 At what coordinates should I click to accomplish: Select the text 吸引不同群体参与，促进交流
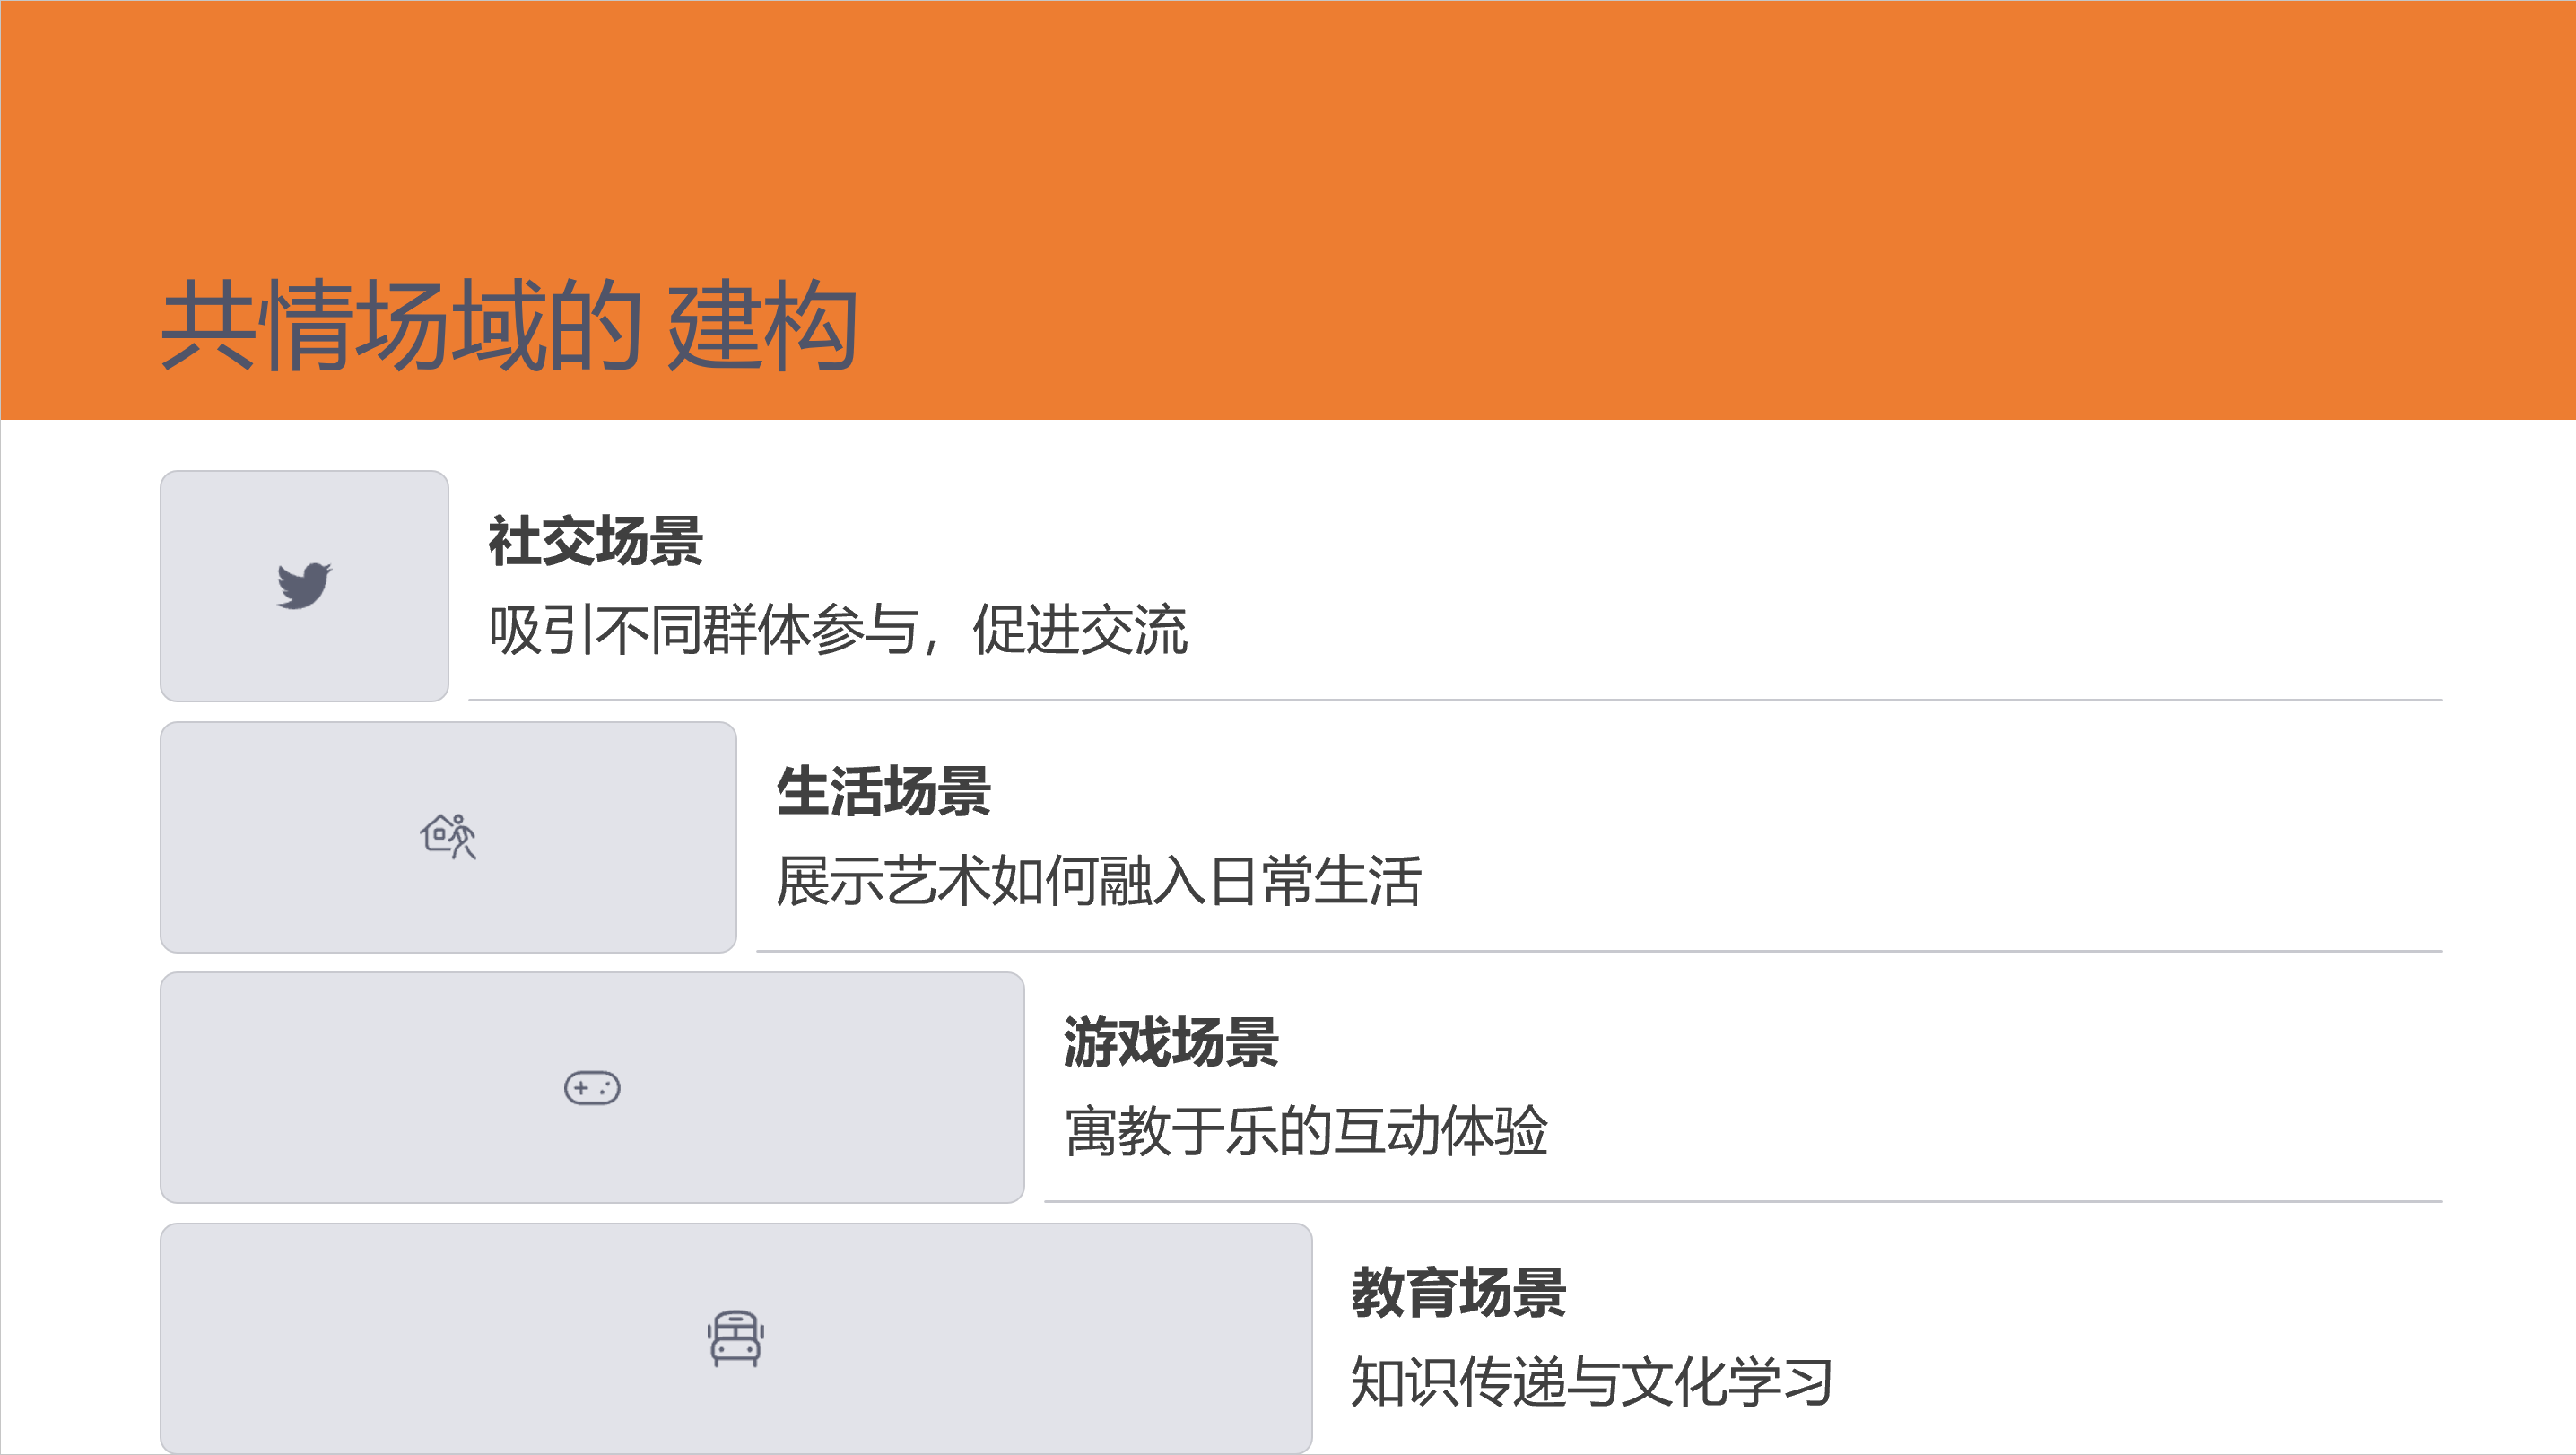click(x=838, y=630)
